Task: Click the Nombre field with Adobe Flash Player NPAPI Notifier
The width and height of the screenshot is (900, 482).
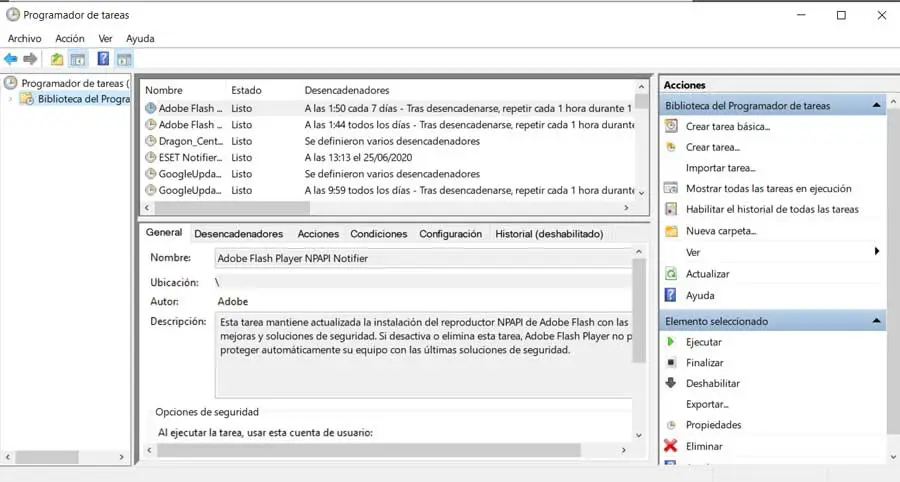Action: (x=424, y=258)
